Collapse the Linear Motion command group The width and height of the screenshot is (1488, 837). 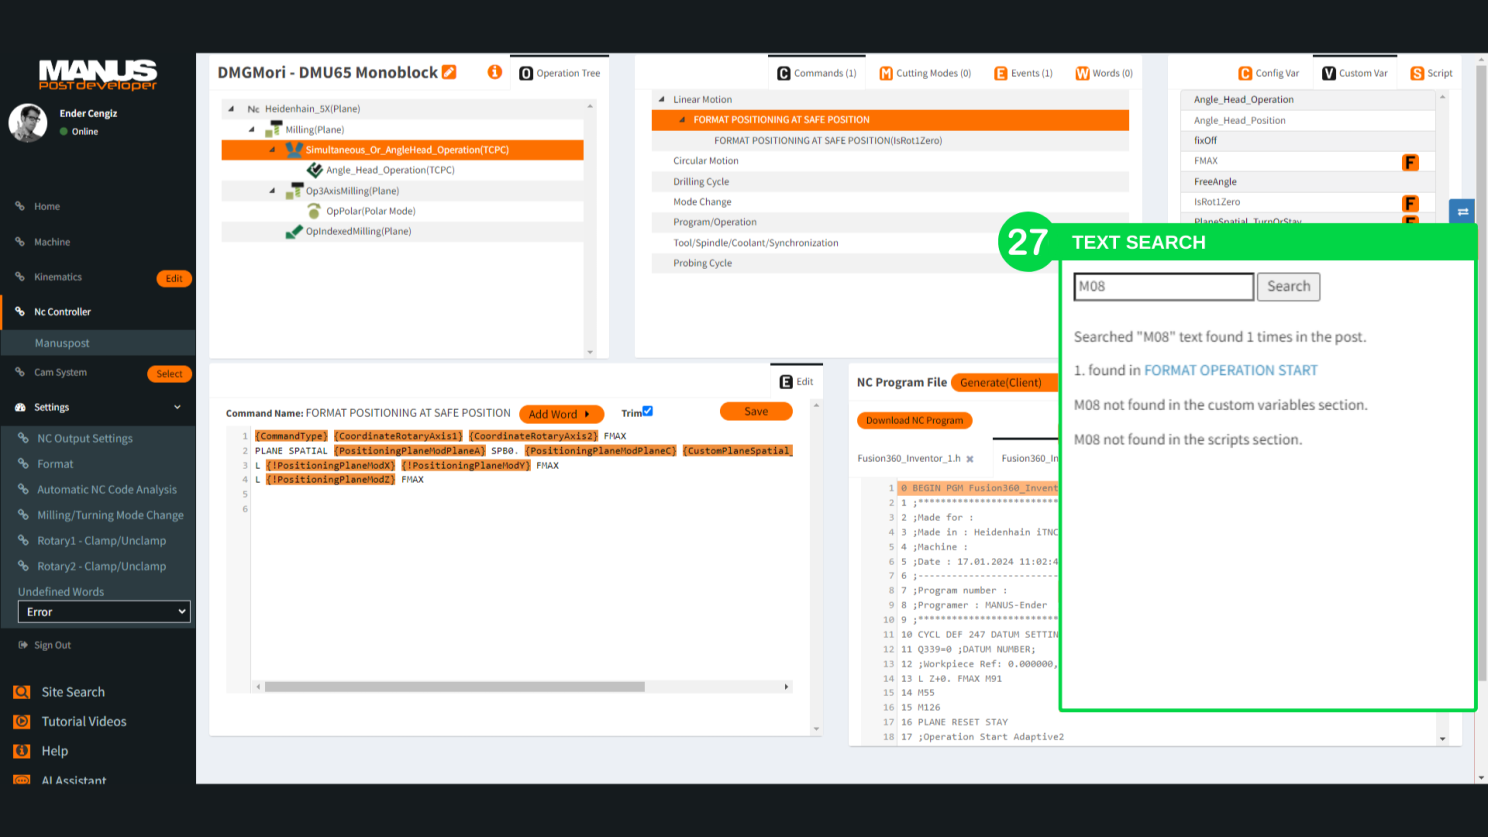(661, 99)
